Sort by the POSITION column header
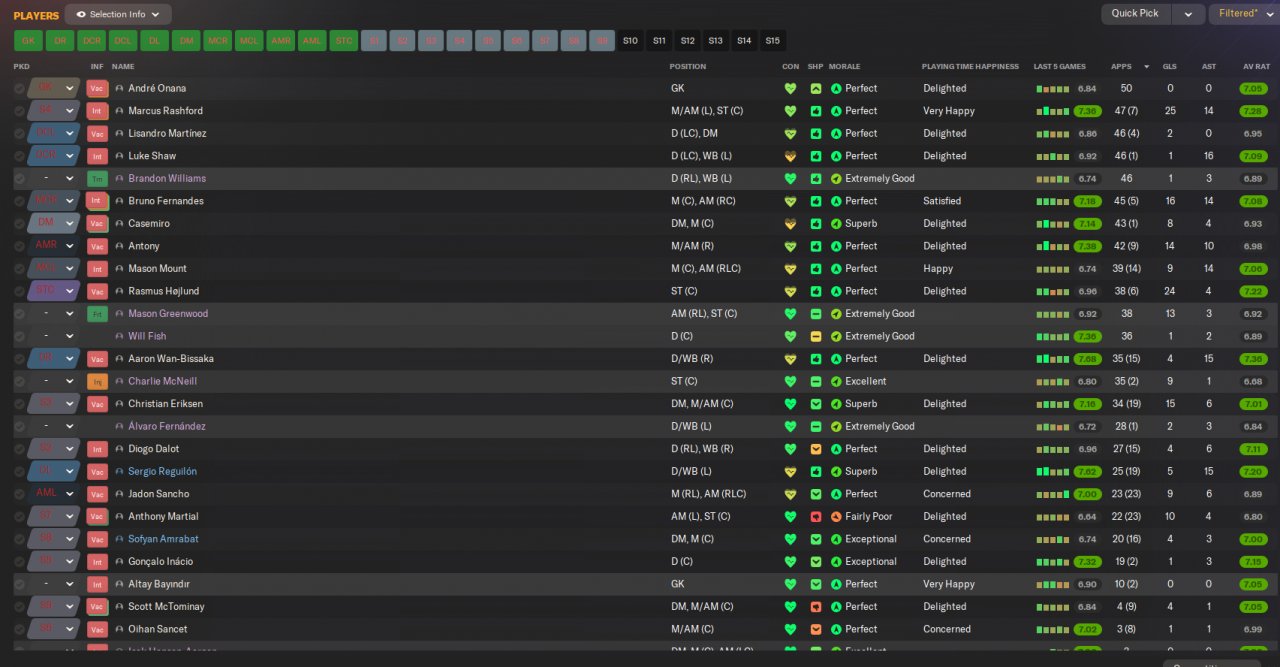Image resolution: width=1280 pixels, height=667 pixels. tap(687, 67)
